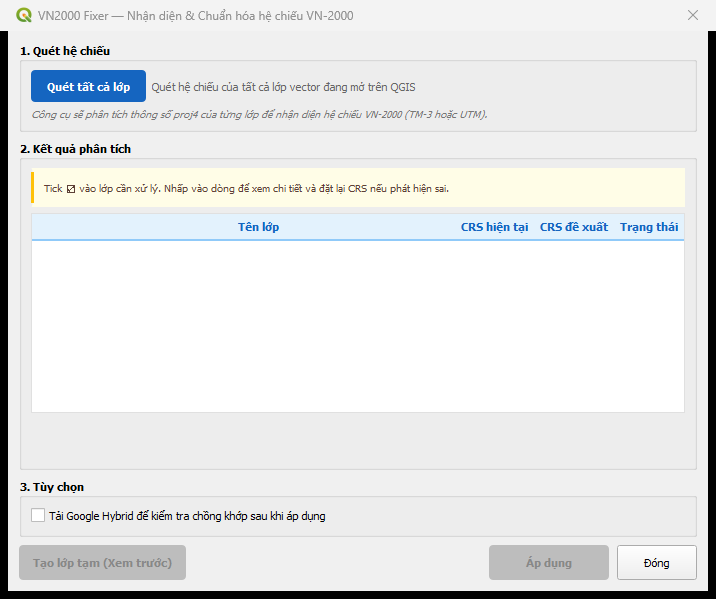Click the 'Quét tất cả lớp' scan button
The image size is (716, 599).
[x=88, y=86]
